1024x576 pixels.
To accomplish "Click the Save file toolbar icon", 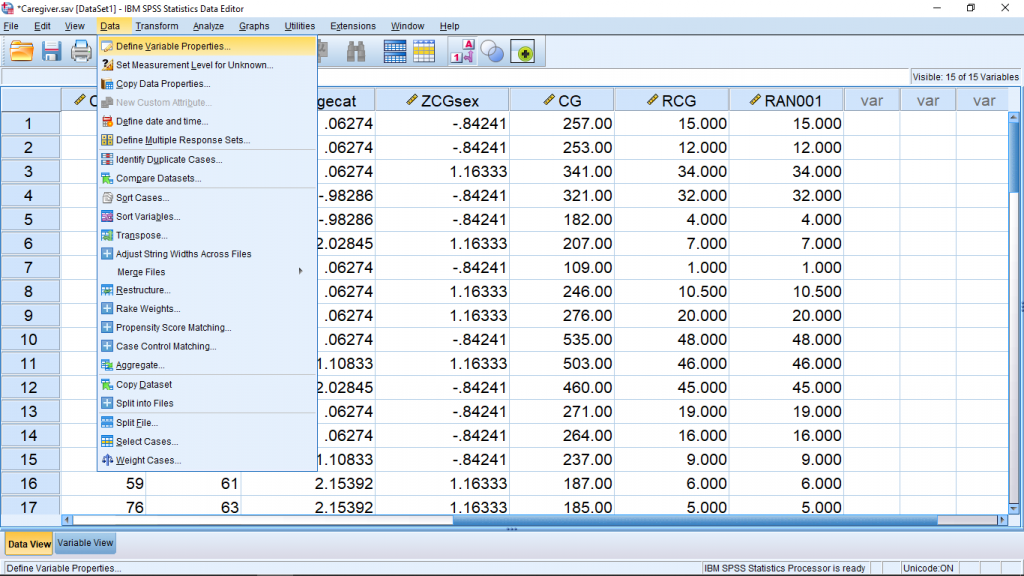I will click(52, 51).
